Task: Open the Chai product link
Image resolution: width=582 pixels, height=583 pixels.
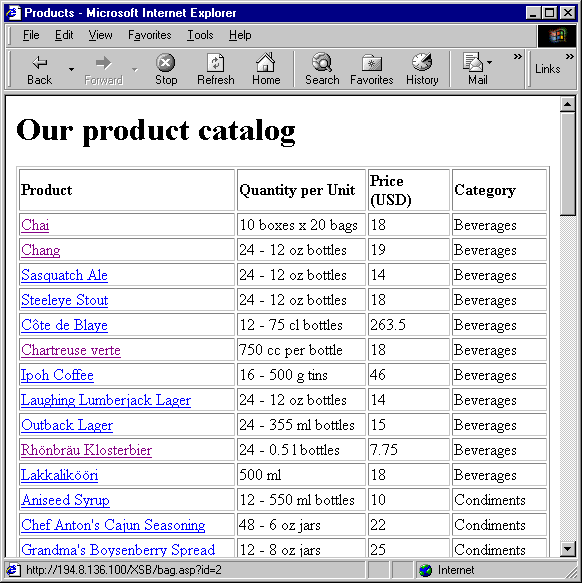Action: (x=35, y=225)
